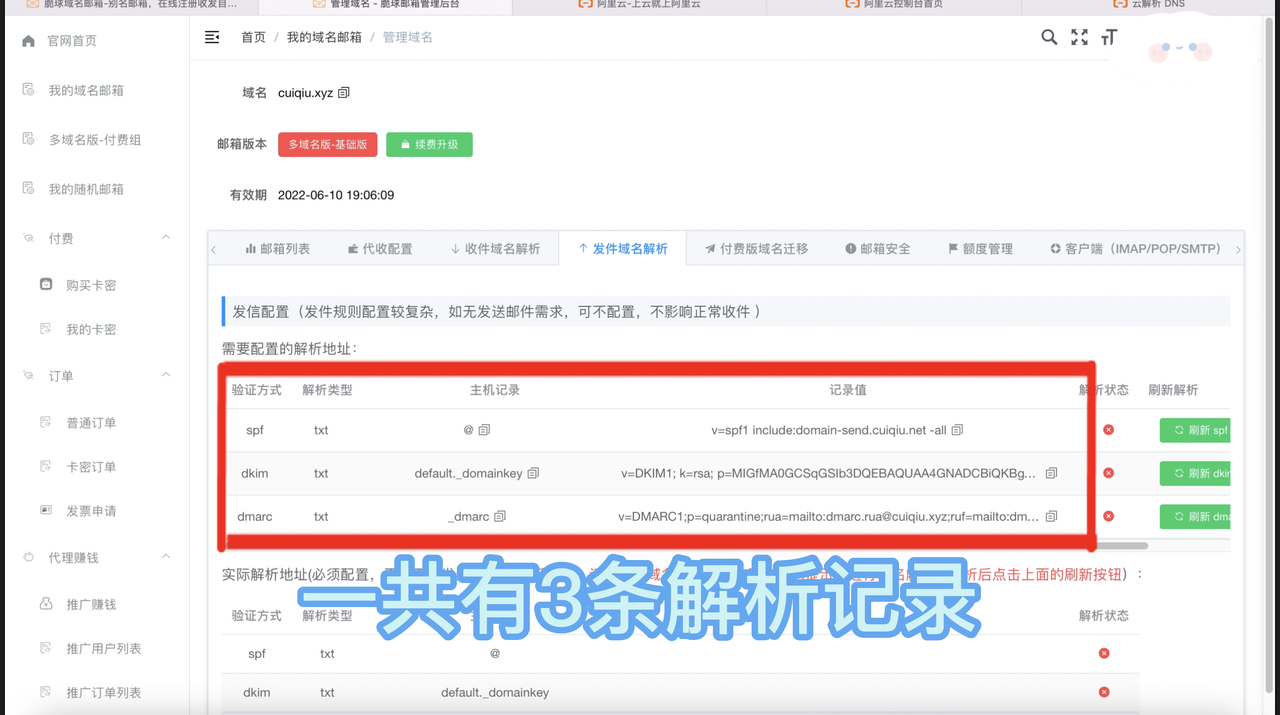The width and height of the screenshot is (1280, 715).
Task: Click the icon beside 推广赚钱
Action: pos(46,604)
